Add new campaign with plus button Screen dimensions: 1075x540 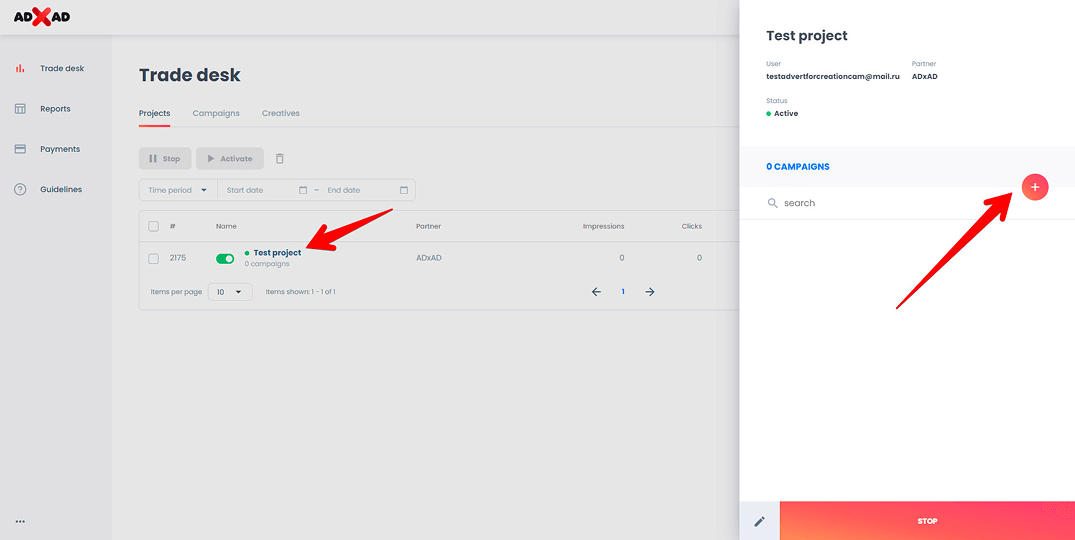point(1035,186)
